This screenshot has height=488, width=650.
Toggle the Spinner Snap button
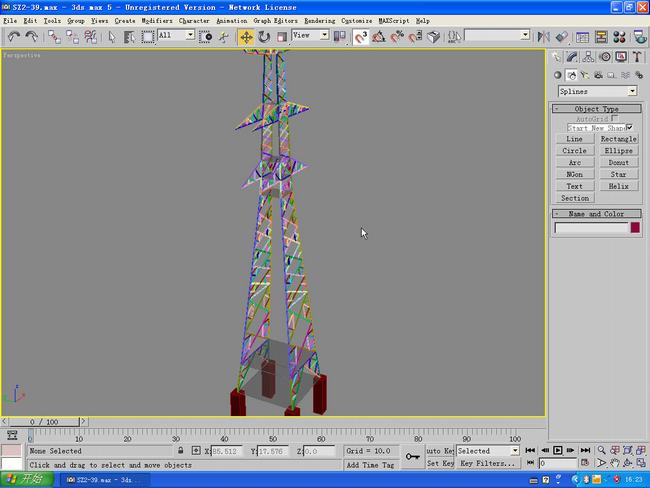tap(415, 37)
